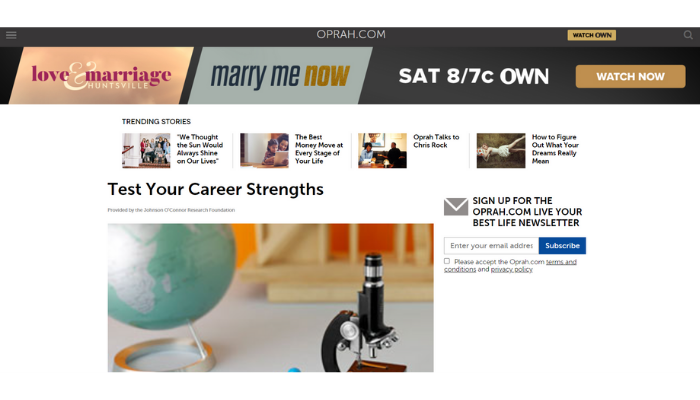This screenshot has width=700, height=400.
Task: Open the terms and conditions link
Action: click(x=510, y=266)
